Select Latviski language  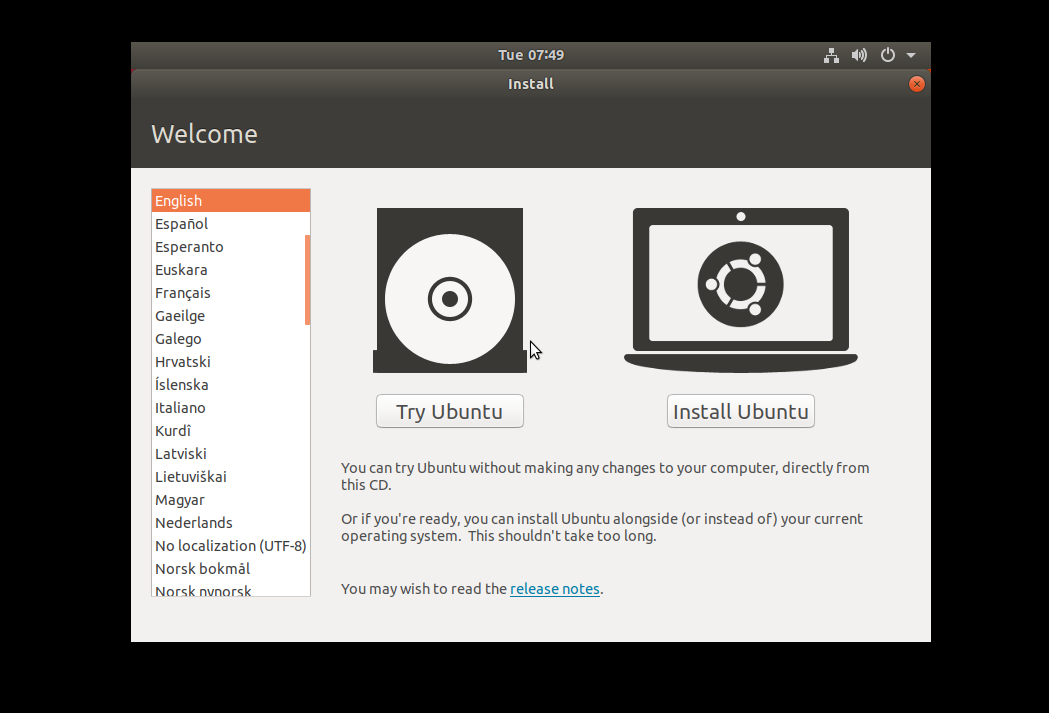(x=229, y=453)
